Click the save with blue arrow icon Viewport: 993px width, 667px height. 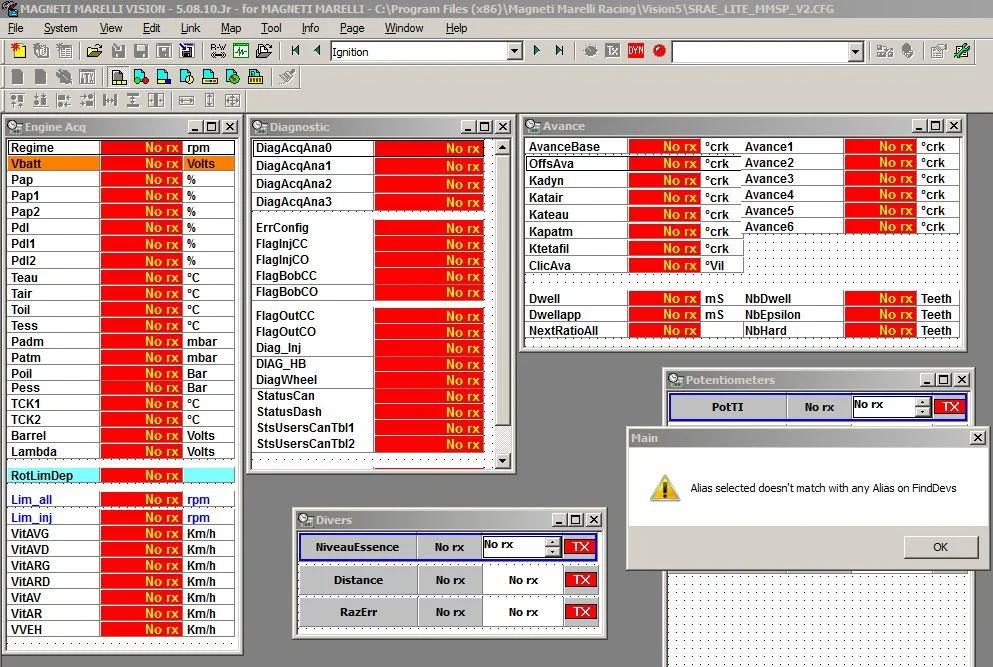(x=187, y=51)
